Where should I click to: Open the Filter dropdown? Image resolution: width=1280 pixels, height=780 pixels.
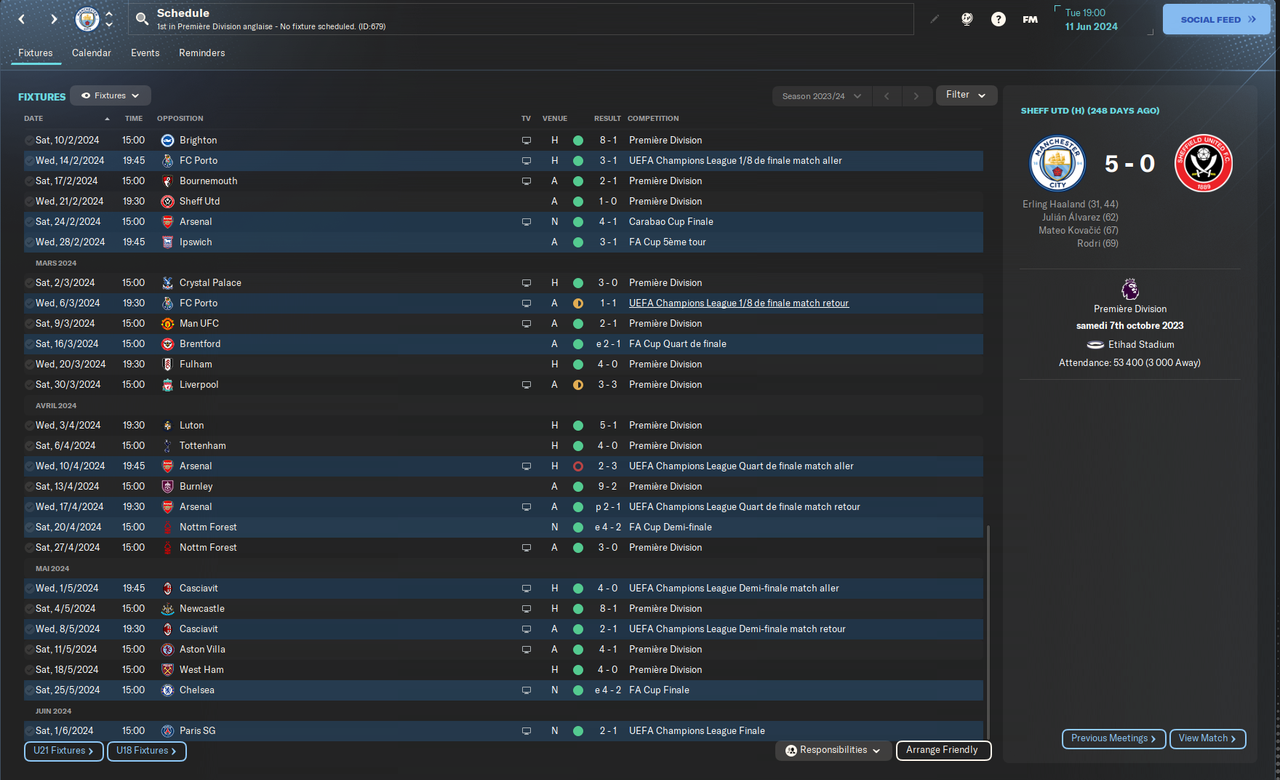[x=966, y=95]
